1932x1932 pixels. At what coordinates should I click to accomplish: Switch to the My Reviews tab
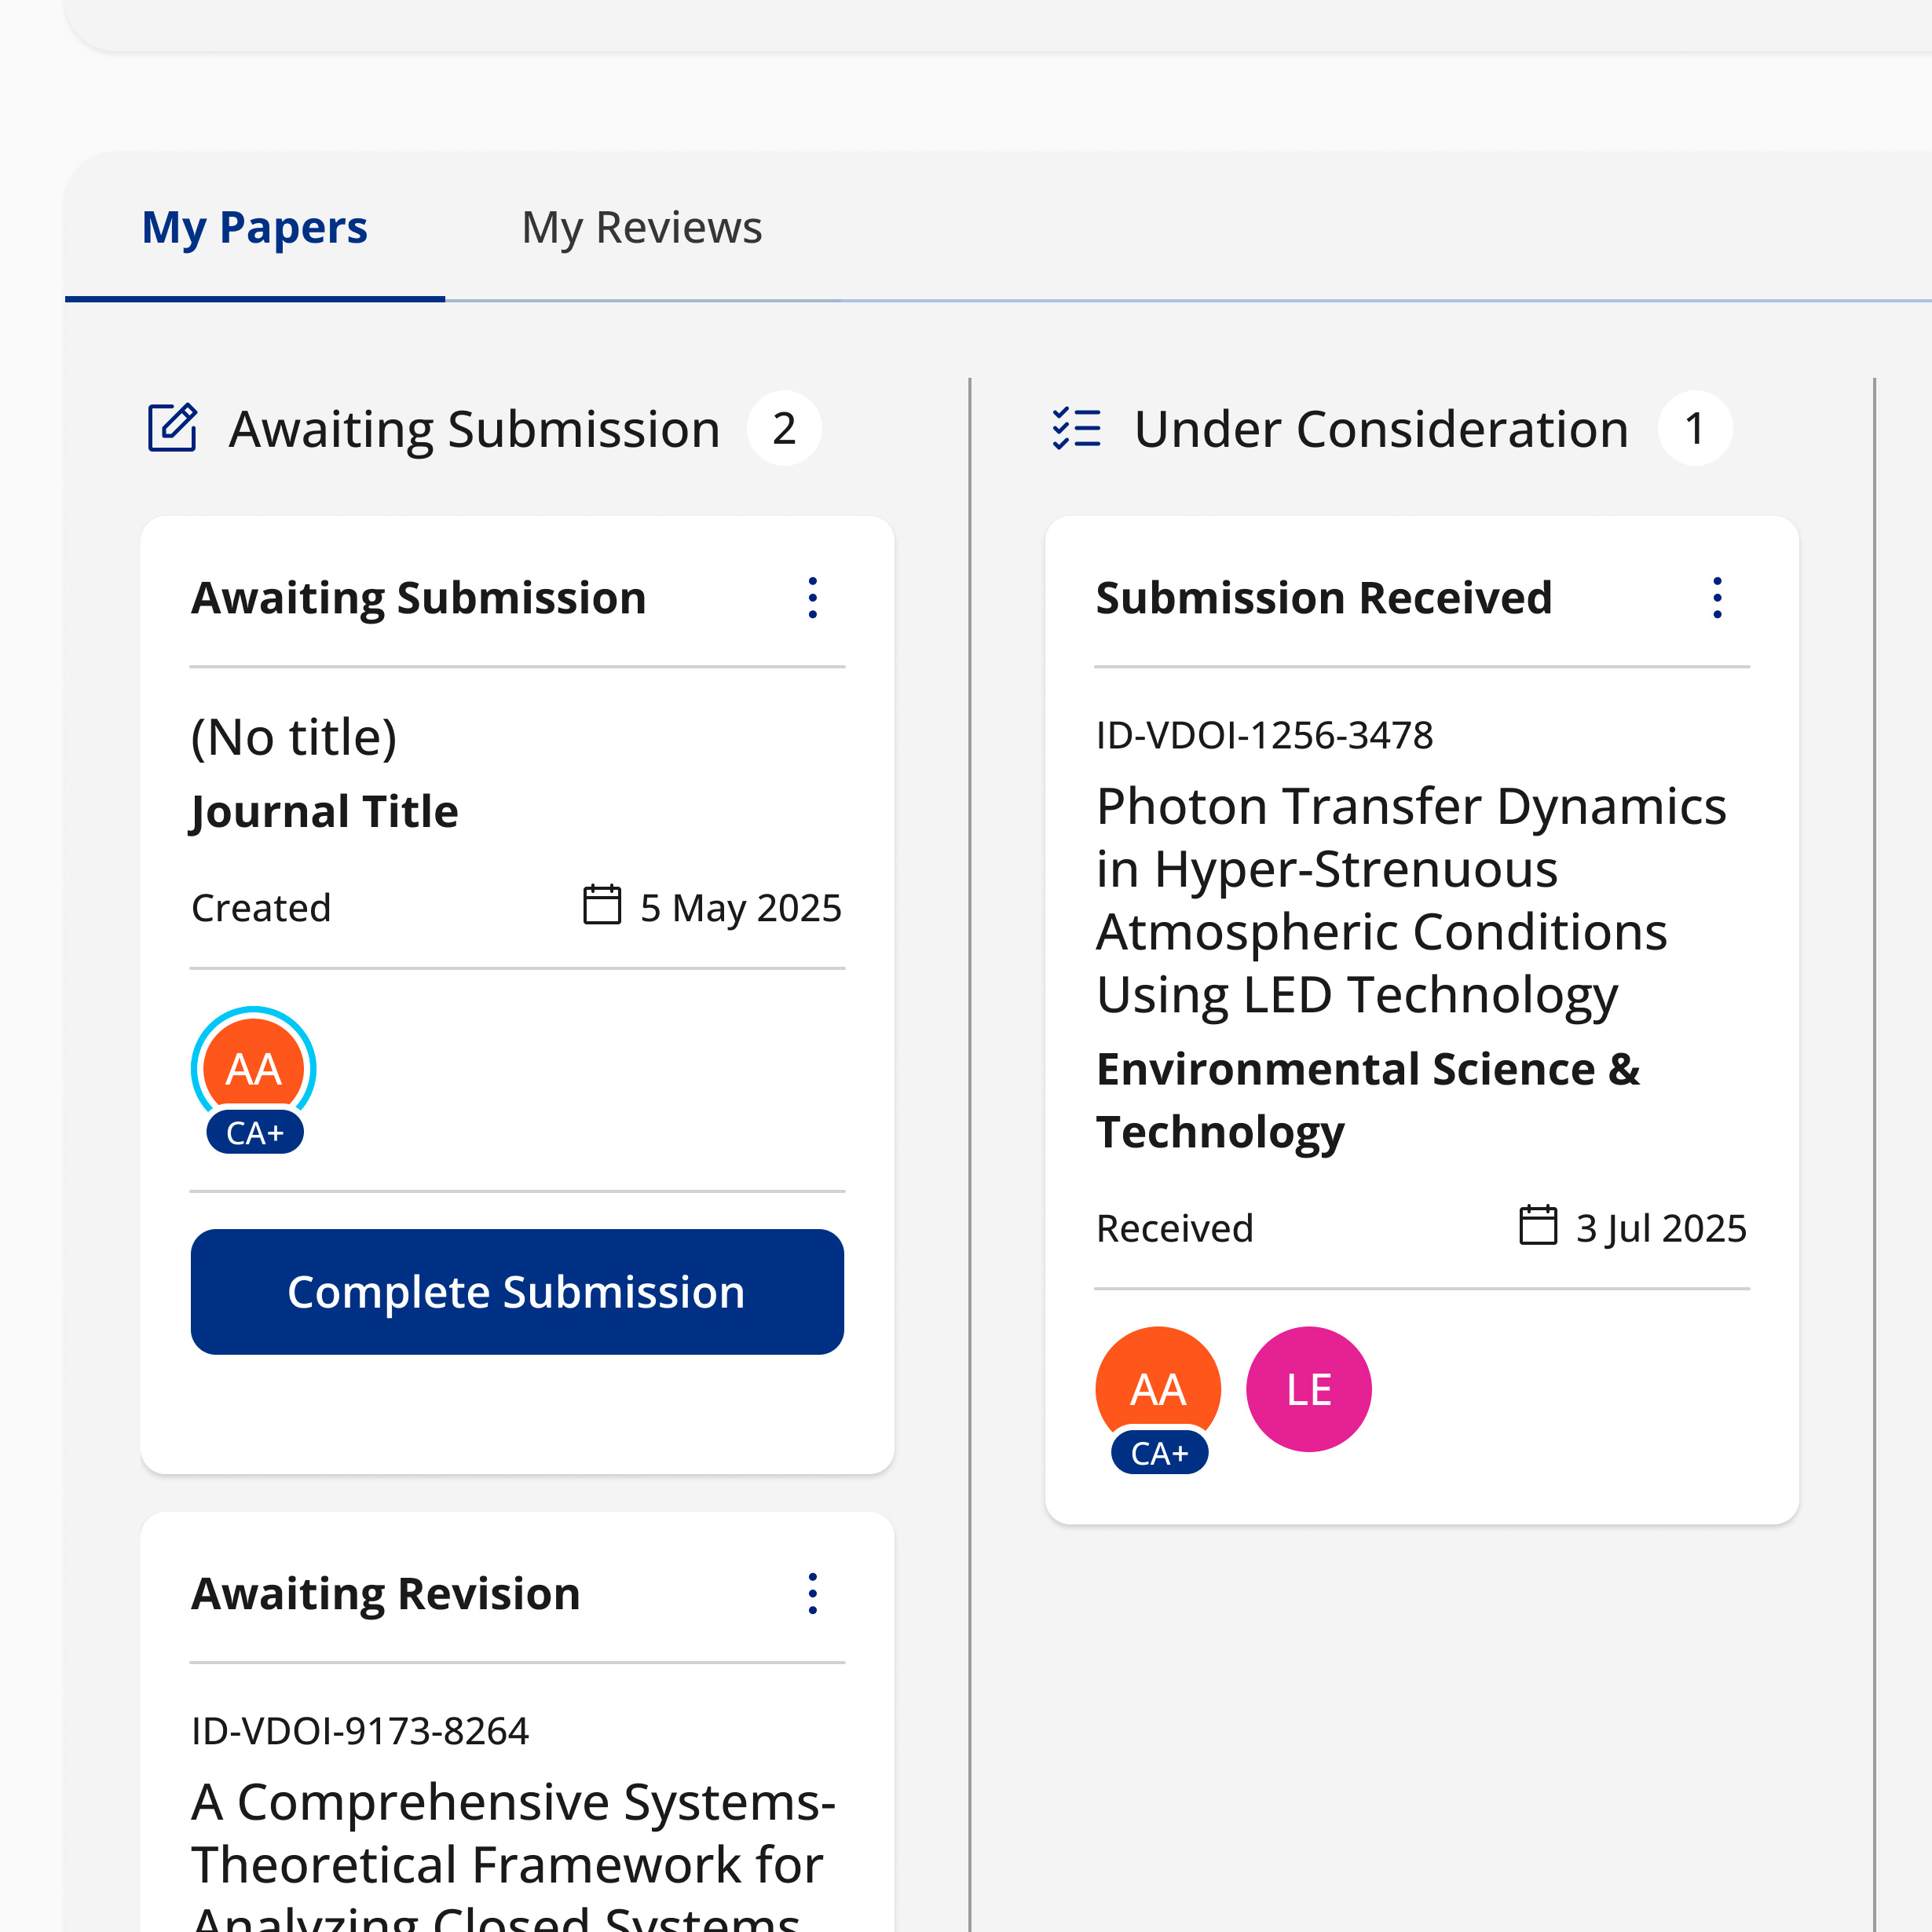point(641,228)
